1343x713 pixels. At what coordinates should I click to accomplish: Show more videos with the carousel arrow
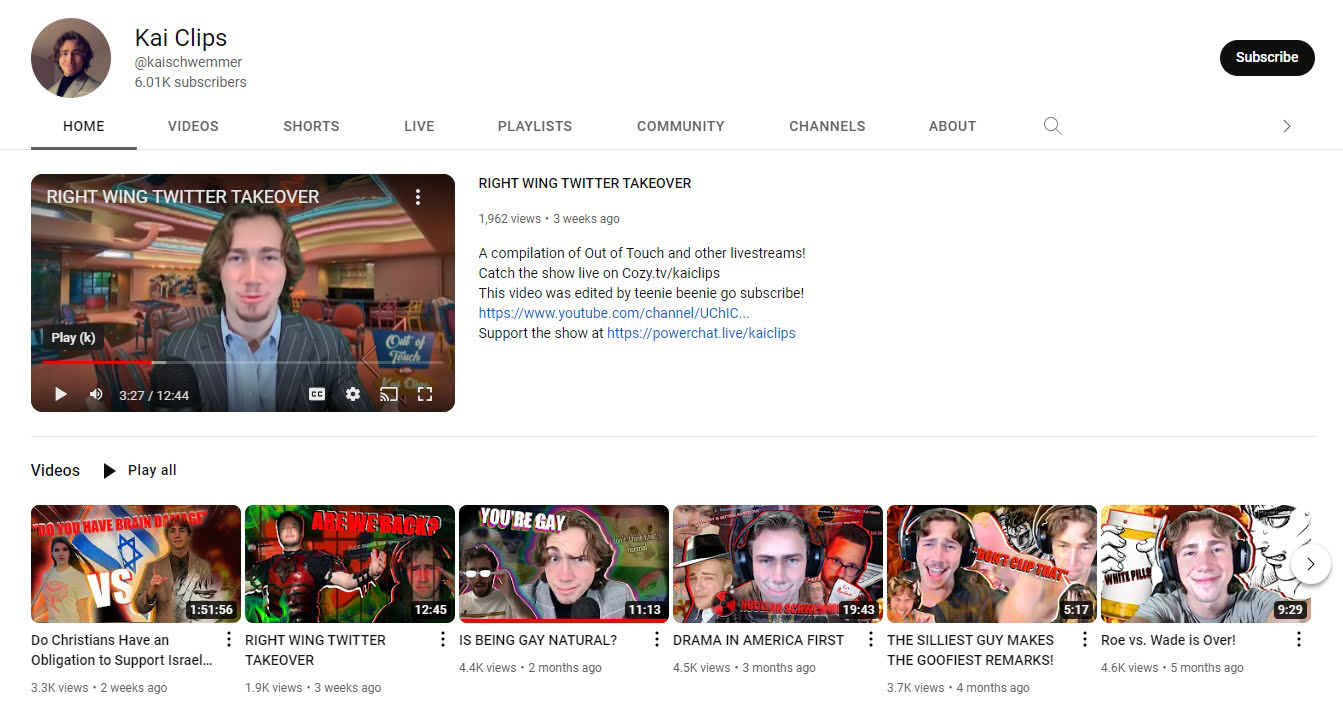click(1310, 563)
